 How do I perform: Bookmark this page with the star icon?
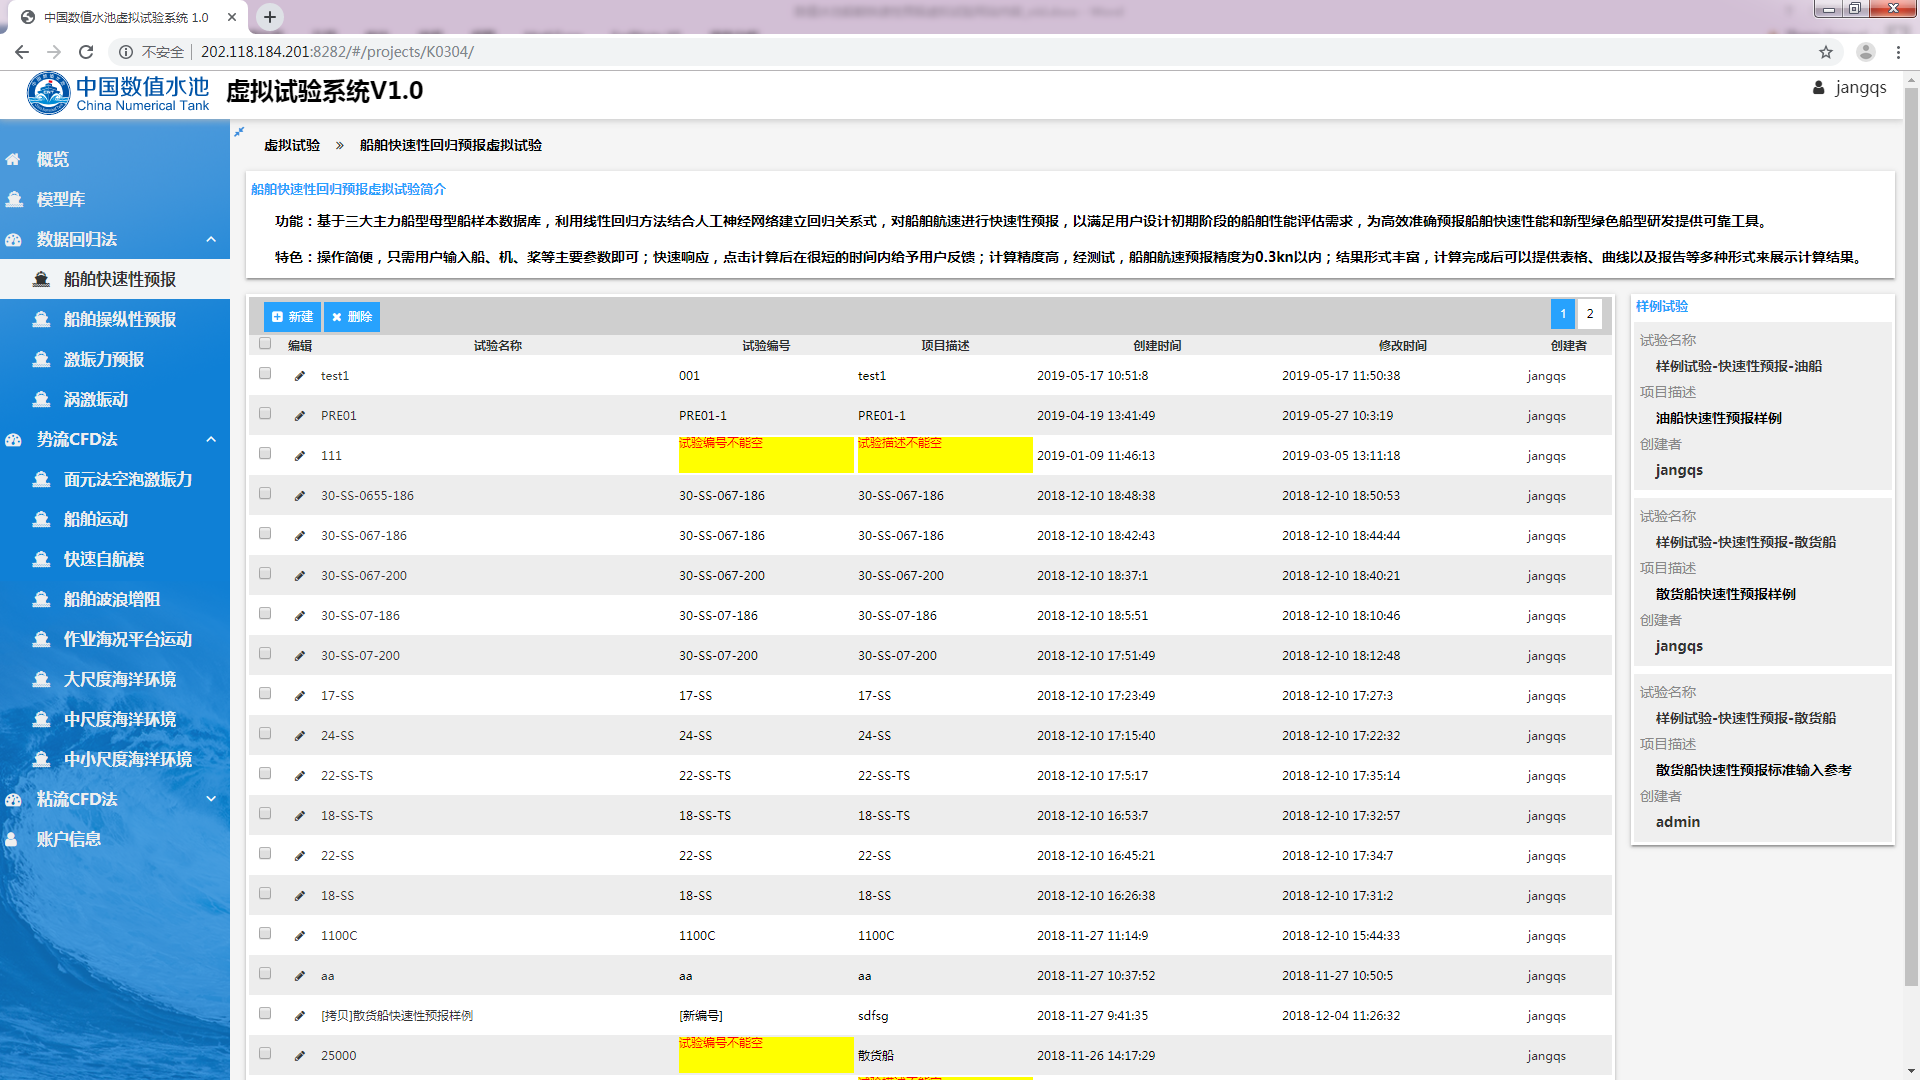(1826, 52)
